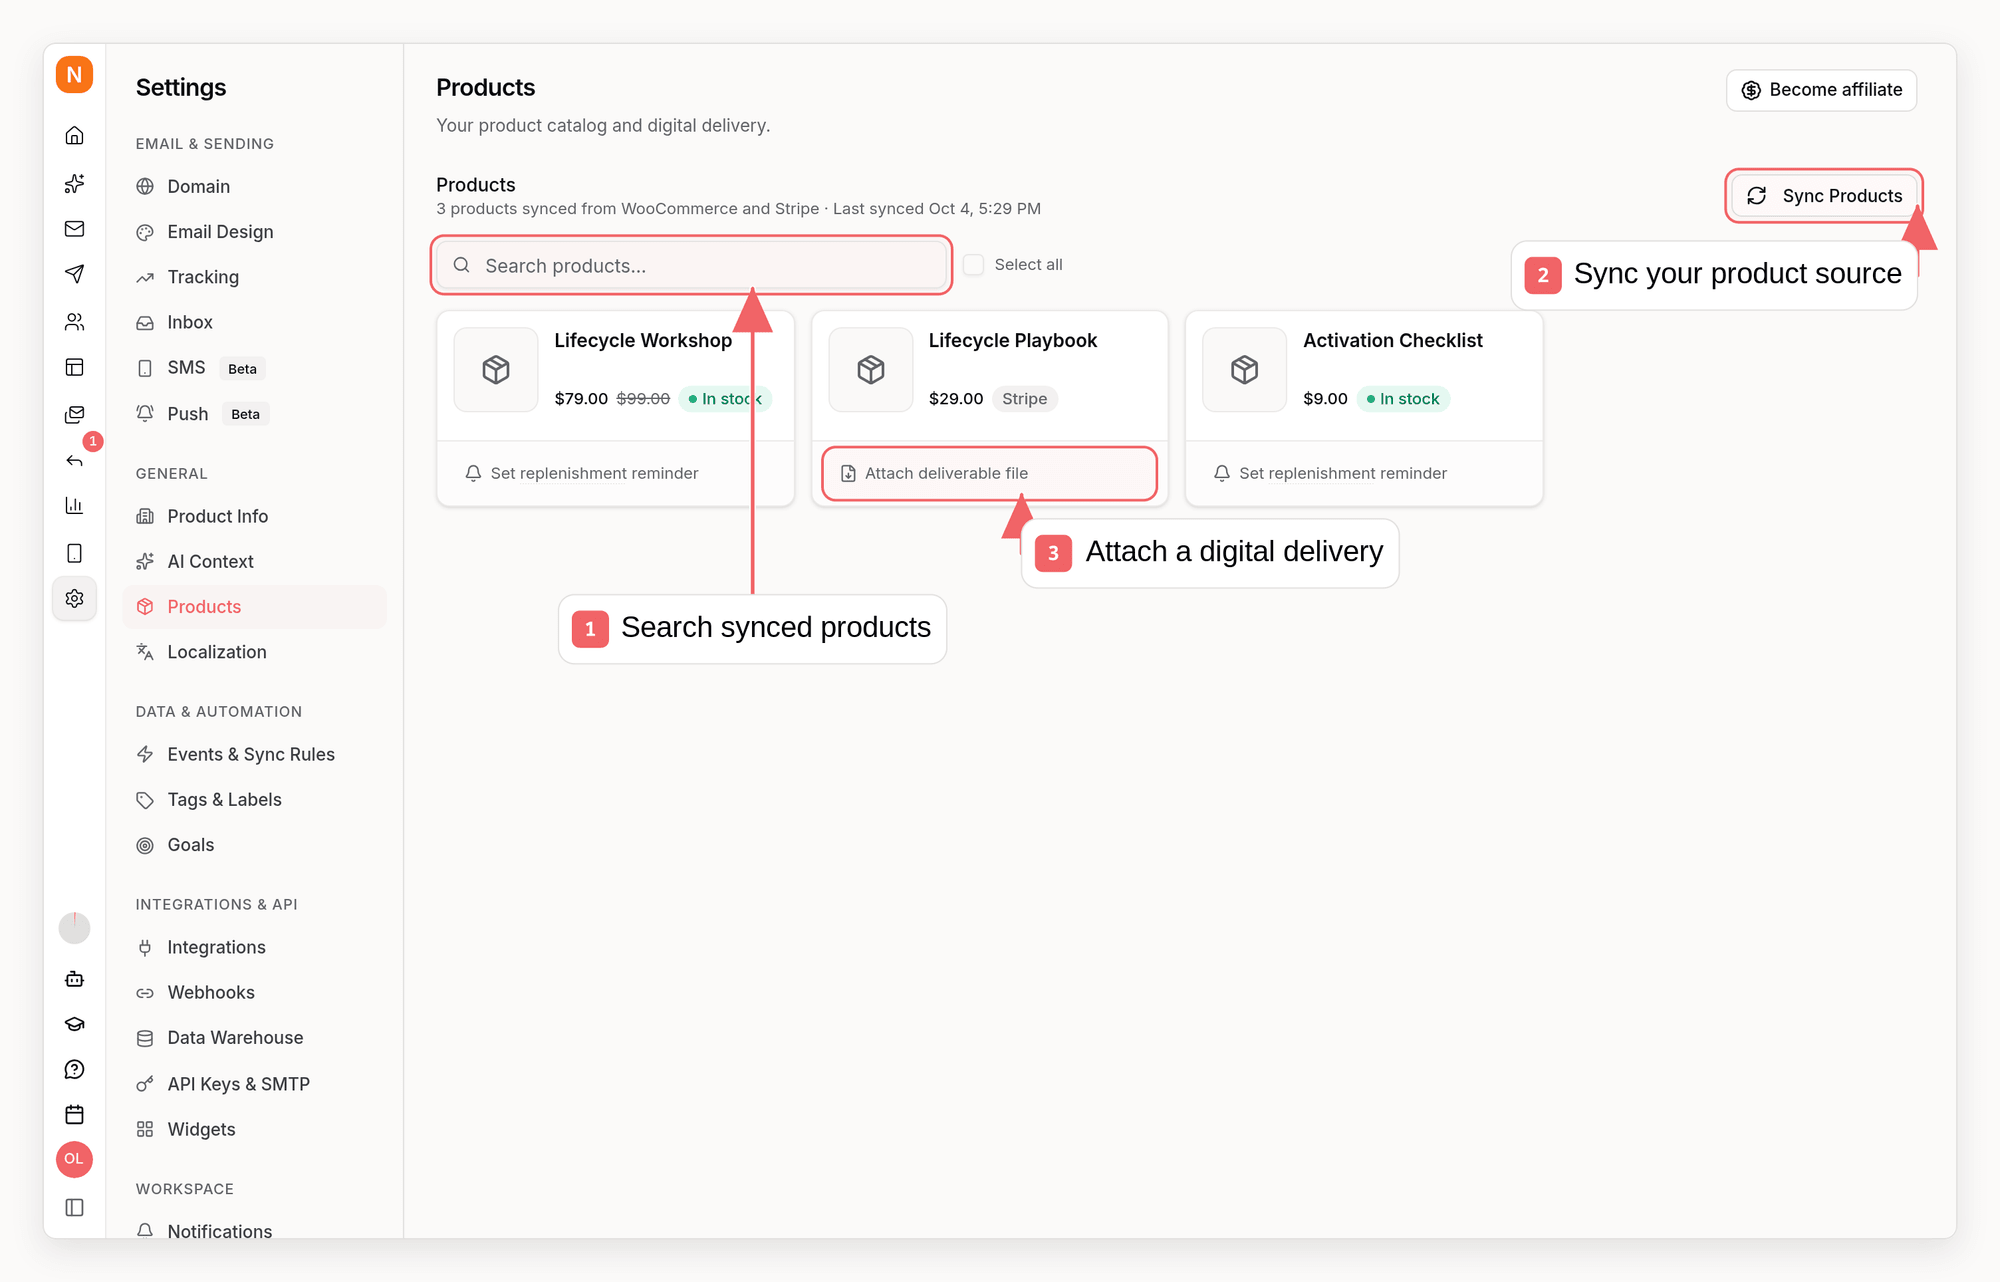Click the Lifecycle Workshop product box thumbnail
This screenshot has width=2000, height=1282.
coord(496,370)
